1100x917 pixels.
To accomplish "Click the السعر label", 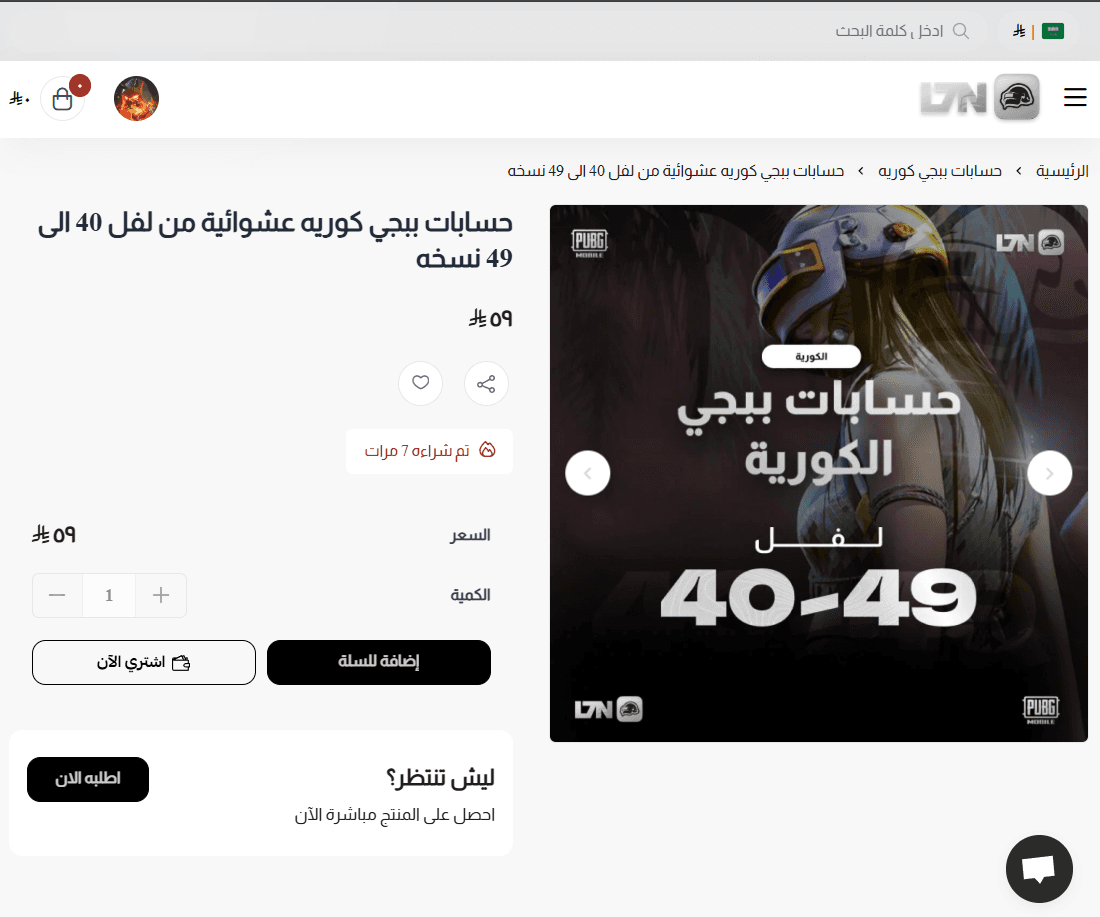I will (470, 535).
